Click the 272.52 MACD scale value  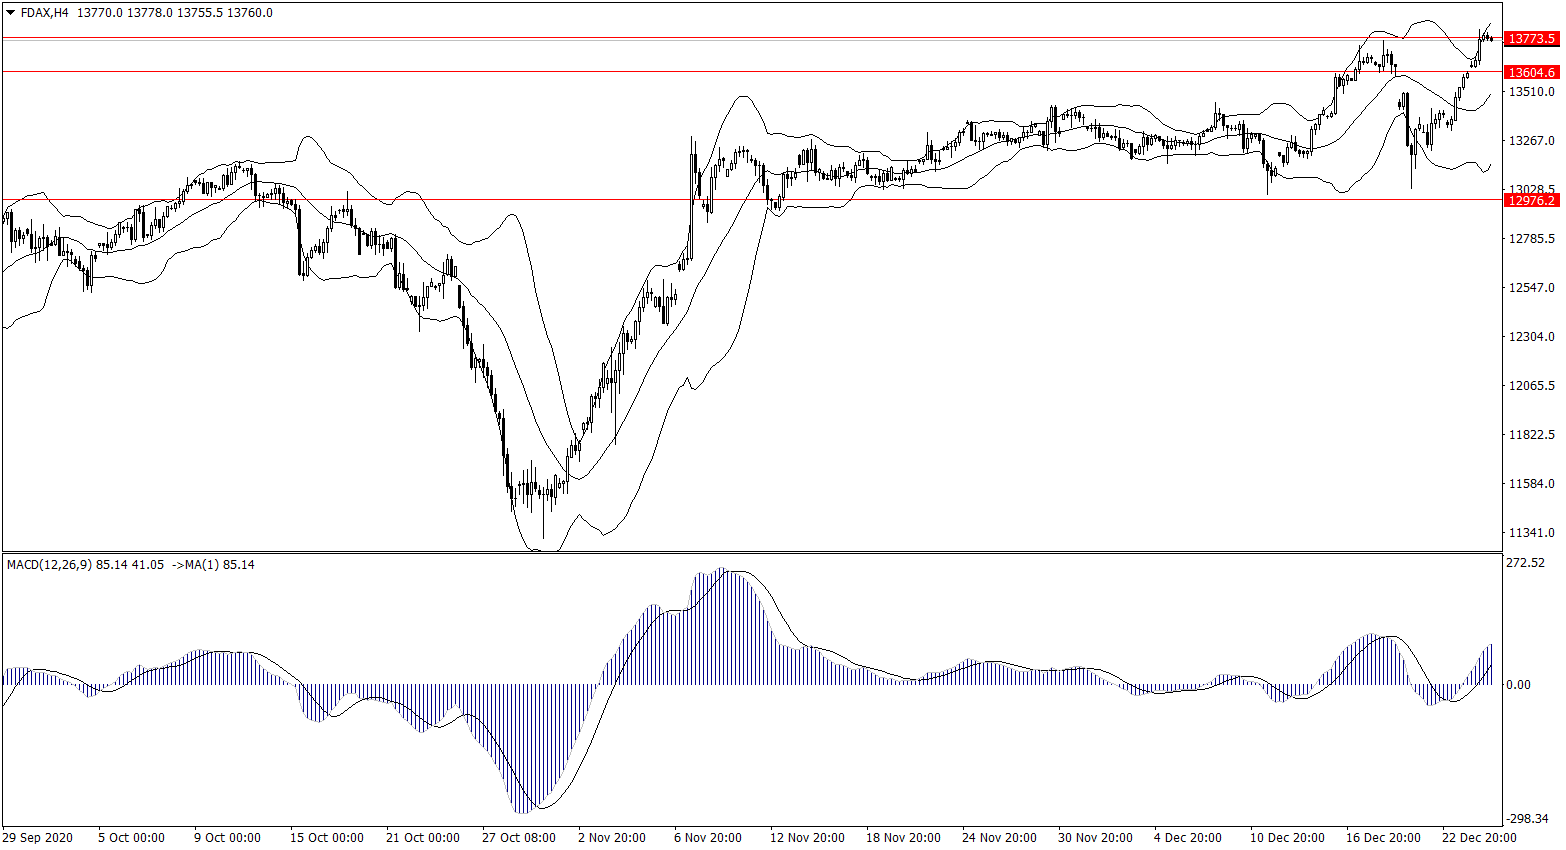coord(1525,563)
